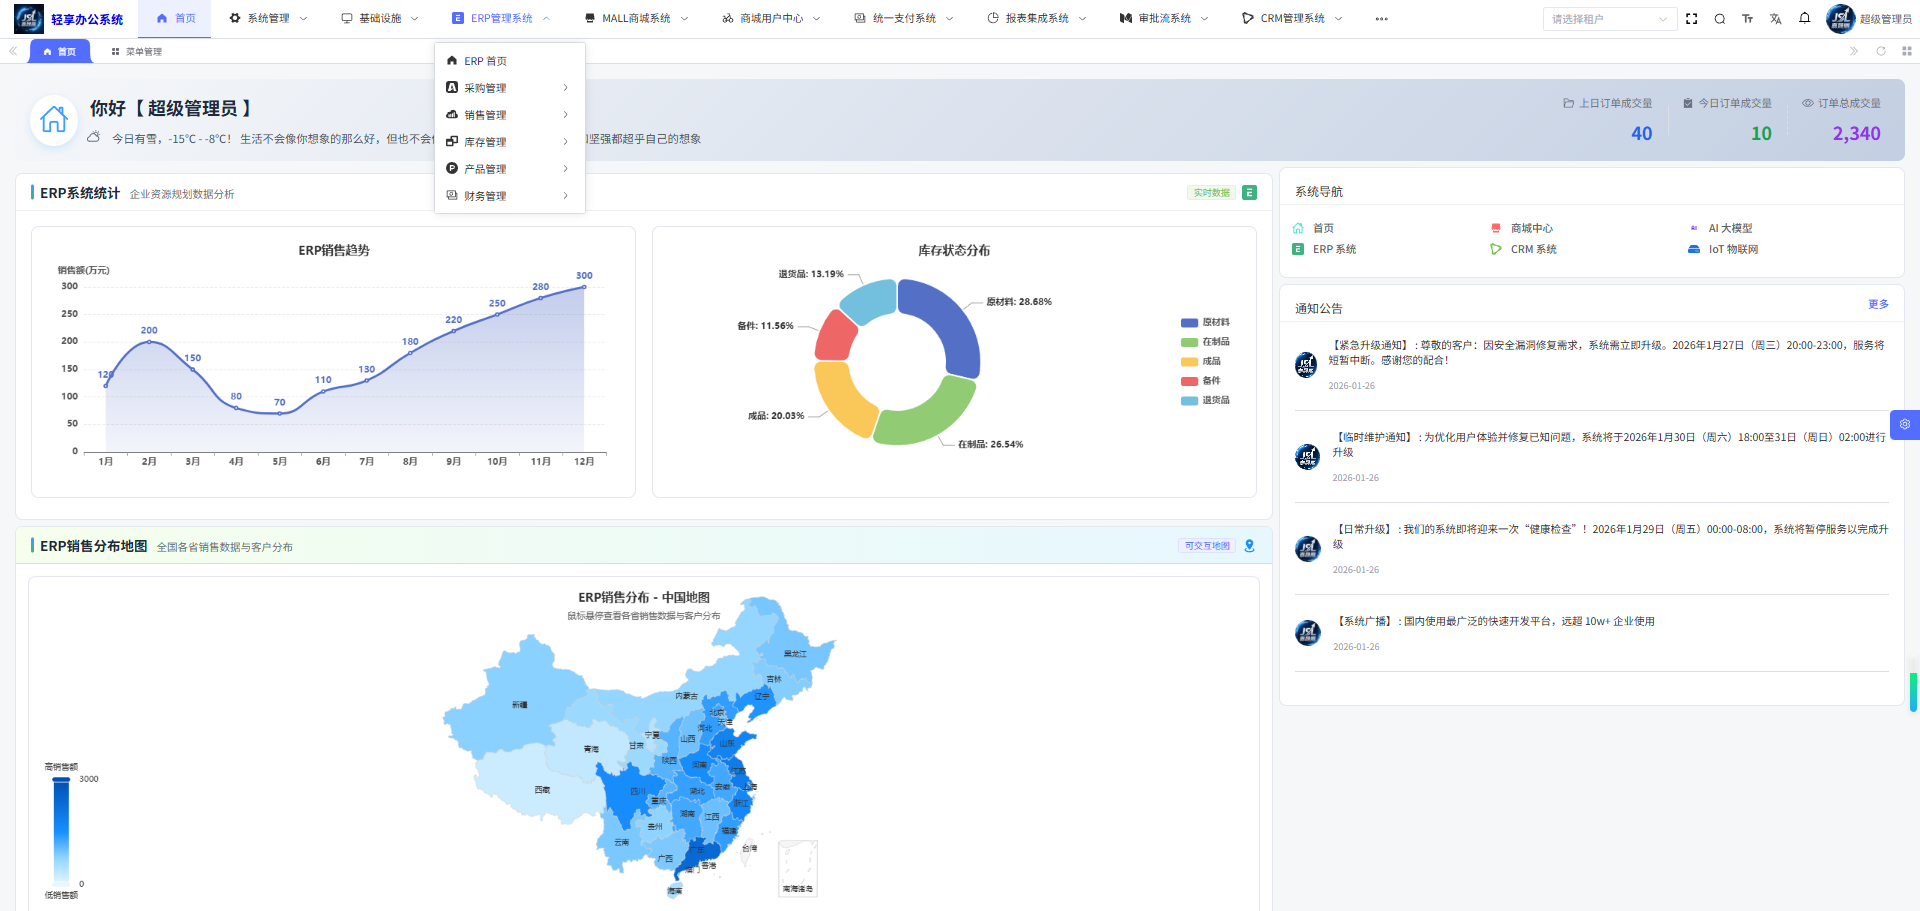
Task: Click the font size (Tt) icon
Action: coord(1747,18)
